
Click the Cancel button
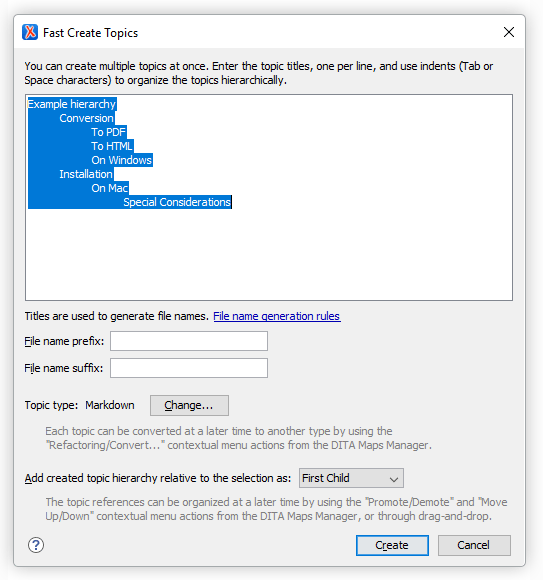[x=474, y=545]
